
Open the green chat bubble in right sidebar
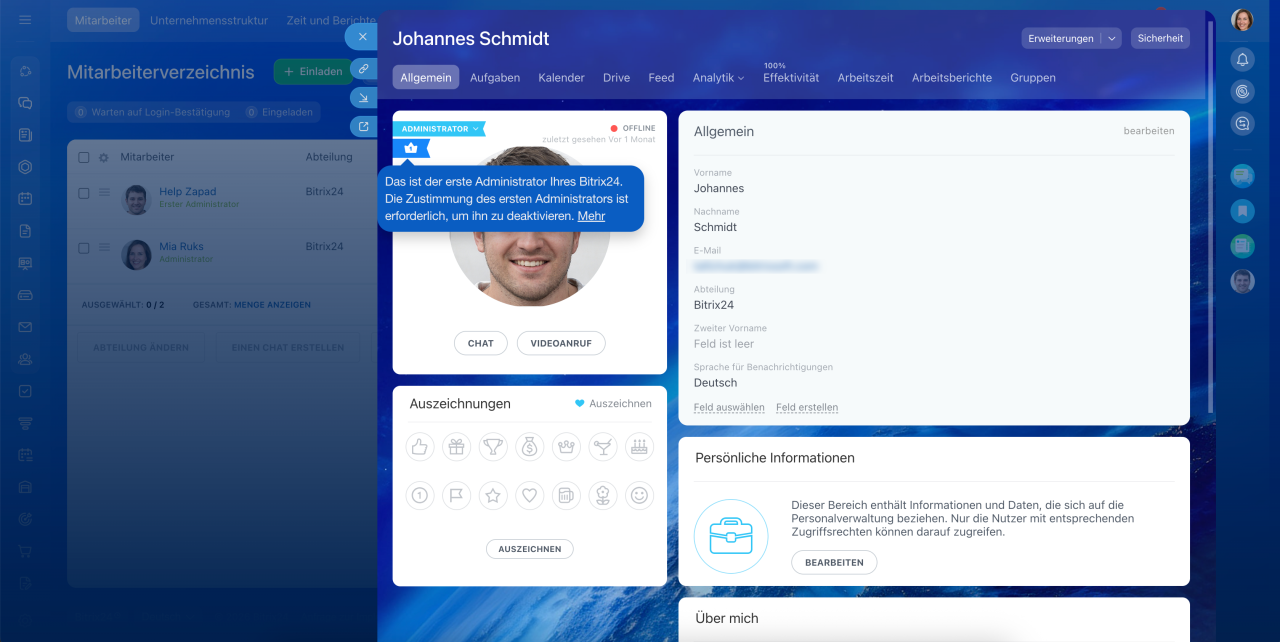(x=1242, y=176)
